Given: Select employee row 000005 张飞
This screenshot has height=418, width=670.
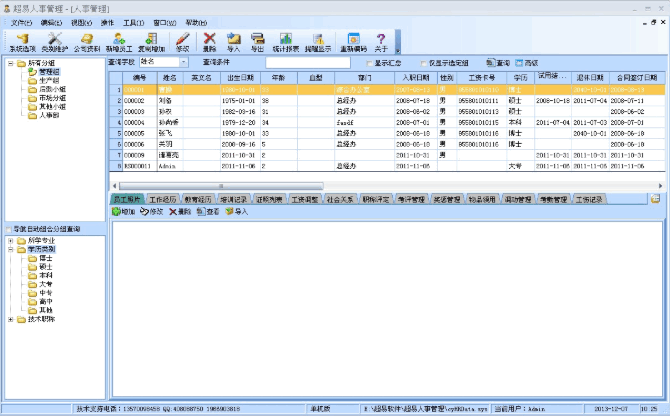Looking at the screenshot, I should point(387,133).
